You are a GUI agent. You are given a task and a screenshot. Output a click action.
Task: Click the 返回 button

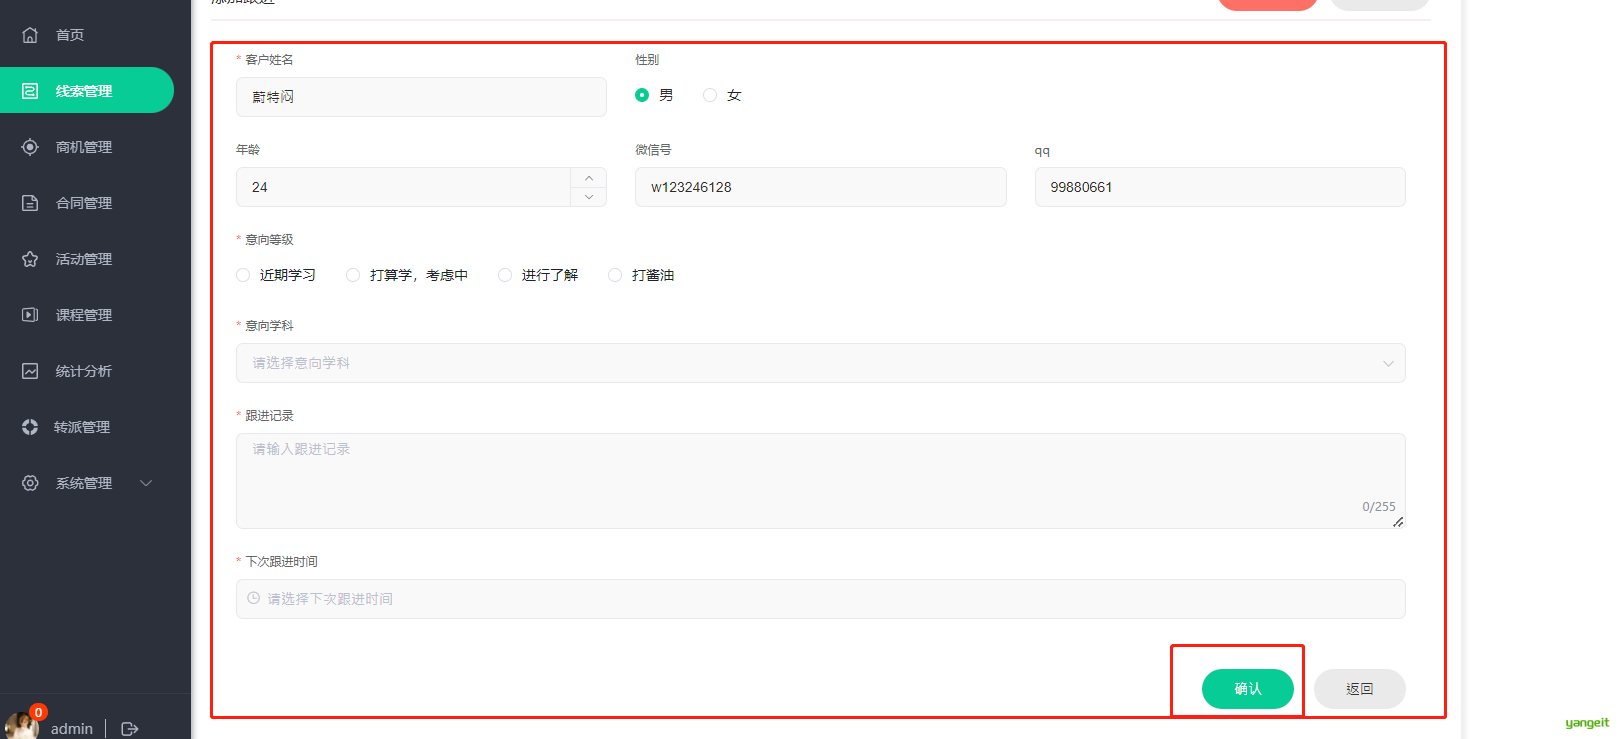click(x=1360, y=689)
